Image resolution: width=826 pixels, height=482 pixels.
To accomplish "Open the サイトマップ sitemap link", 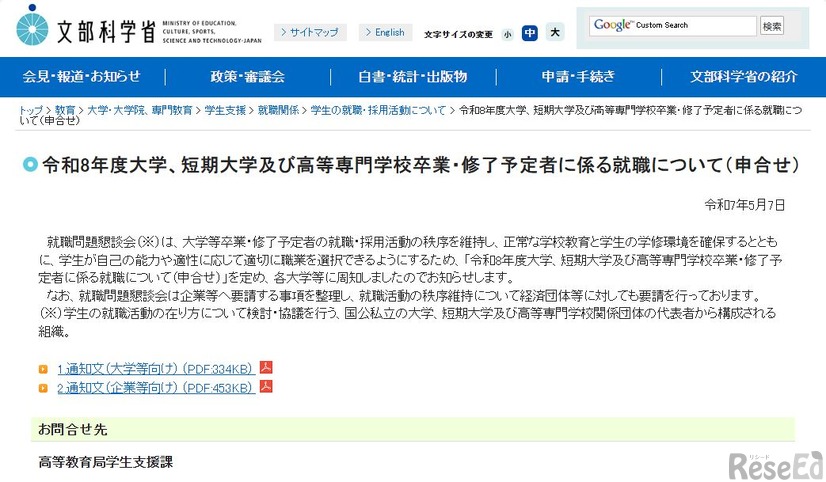I will (310, 33).
